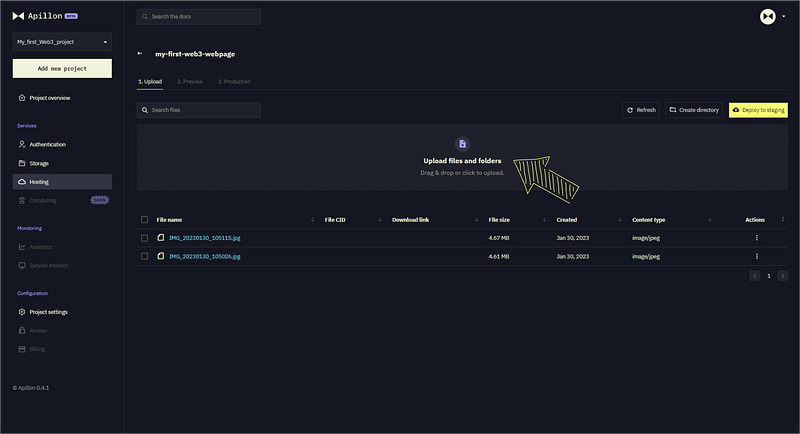Image resolution: width=800 pixels, height=434 pixels.
Task: Click the Access lock icon
Action: 22,330
